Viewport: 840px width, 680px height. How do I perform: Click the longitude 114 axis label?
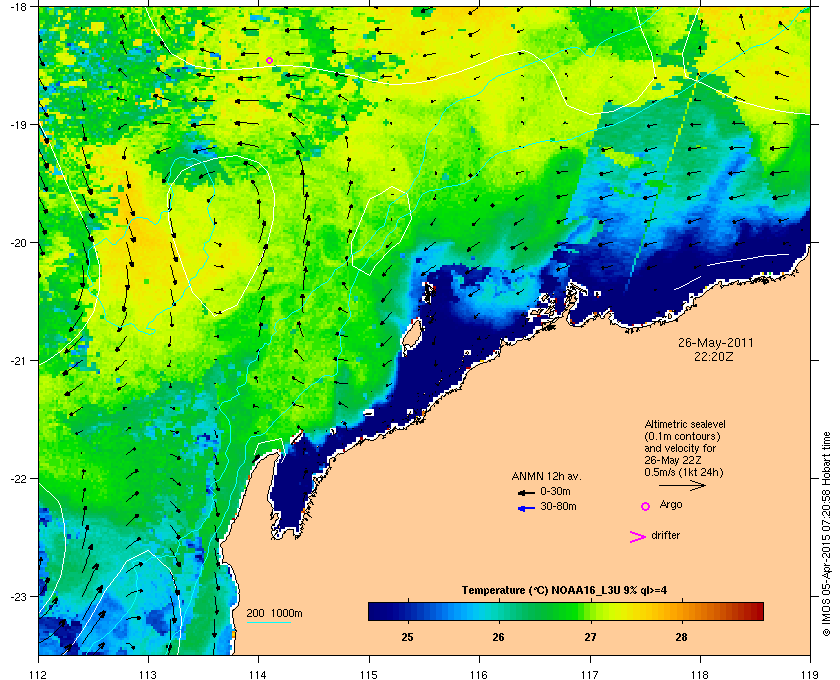coord(258,675)
